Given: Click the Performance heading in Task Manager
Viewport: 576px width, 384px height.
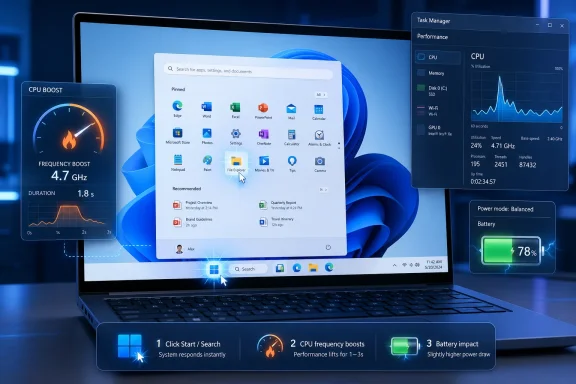Looking at the screenshot, I should pyautogui.click(x=432, y=37).
